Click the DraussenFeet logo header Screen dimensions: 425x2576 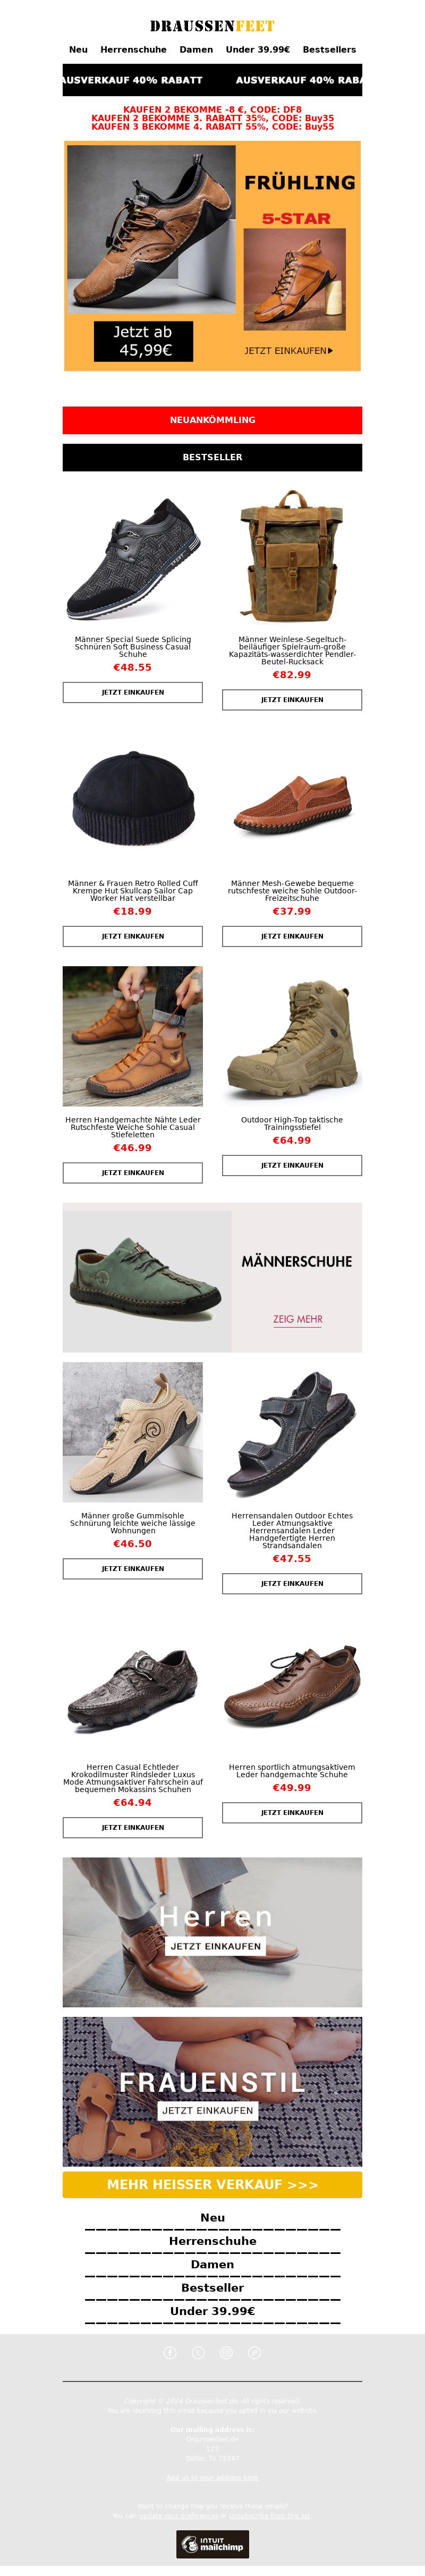[212, 26]
